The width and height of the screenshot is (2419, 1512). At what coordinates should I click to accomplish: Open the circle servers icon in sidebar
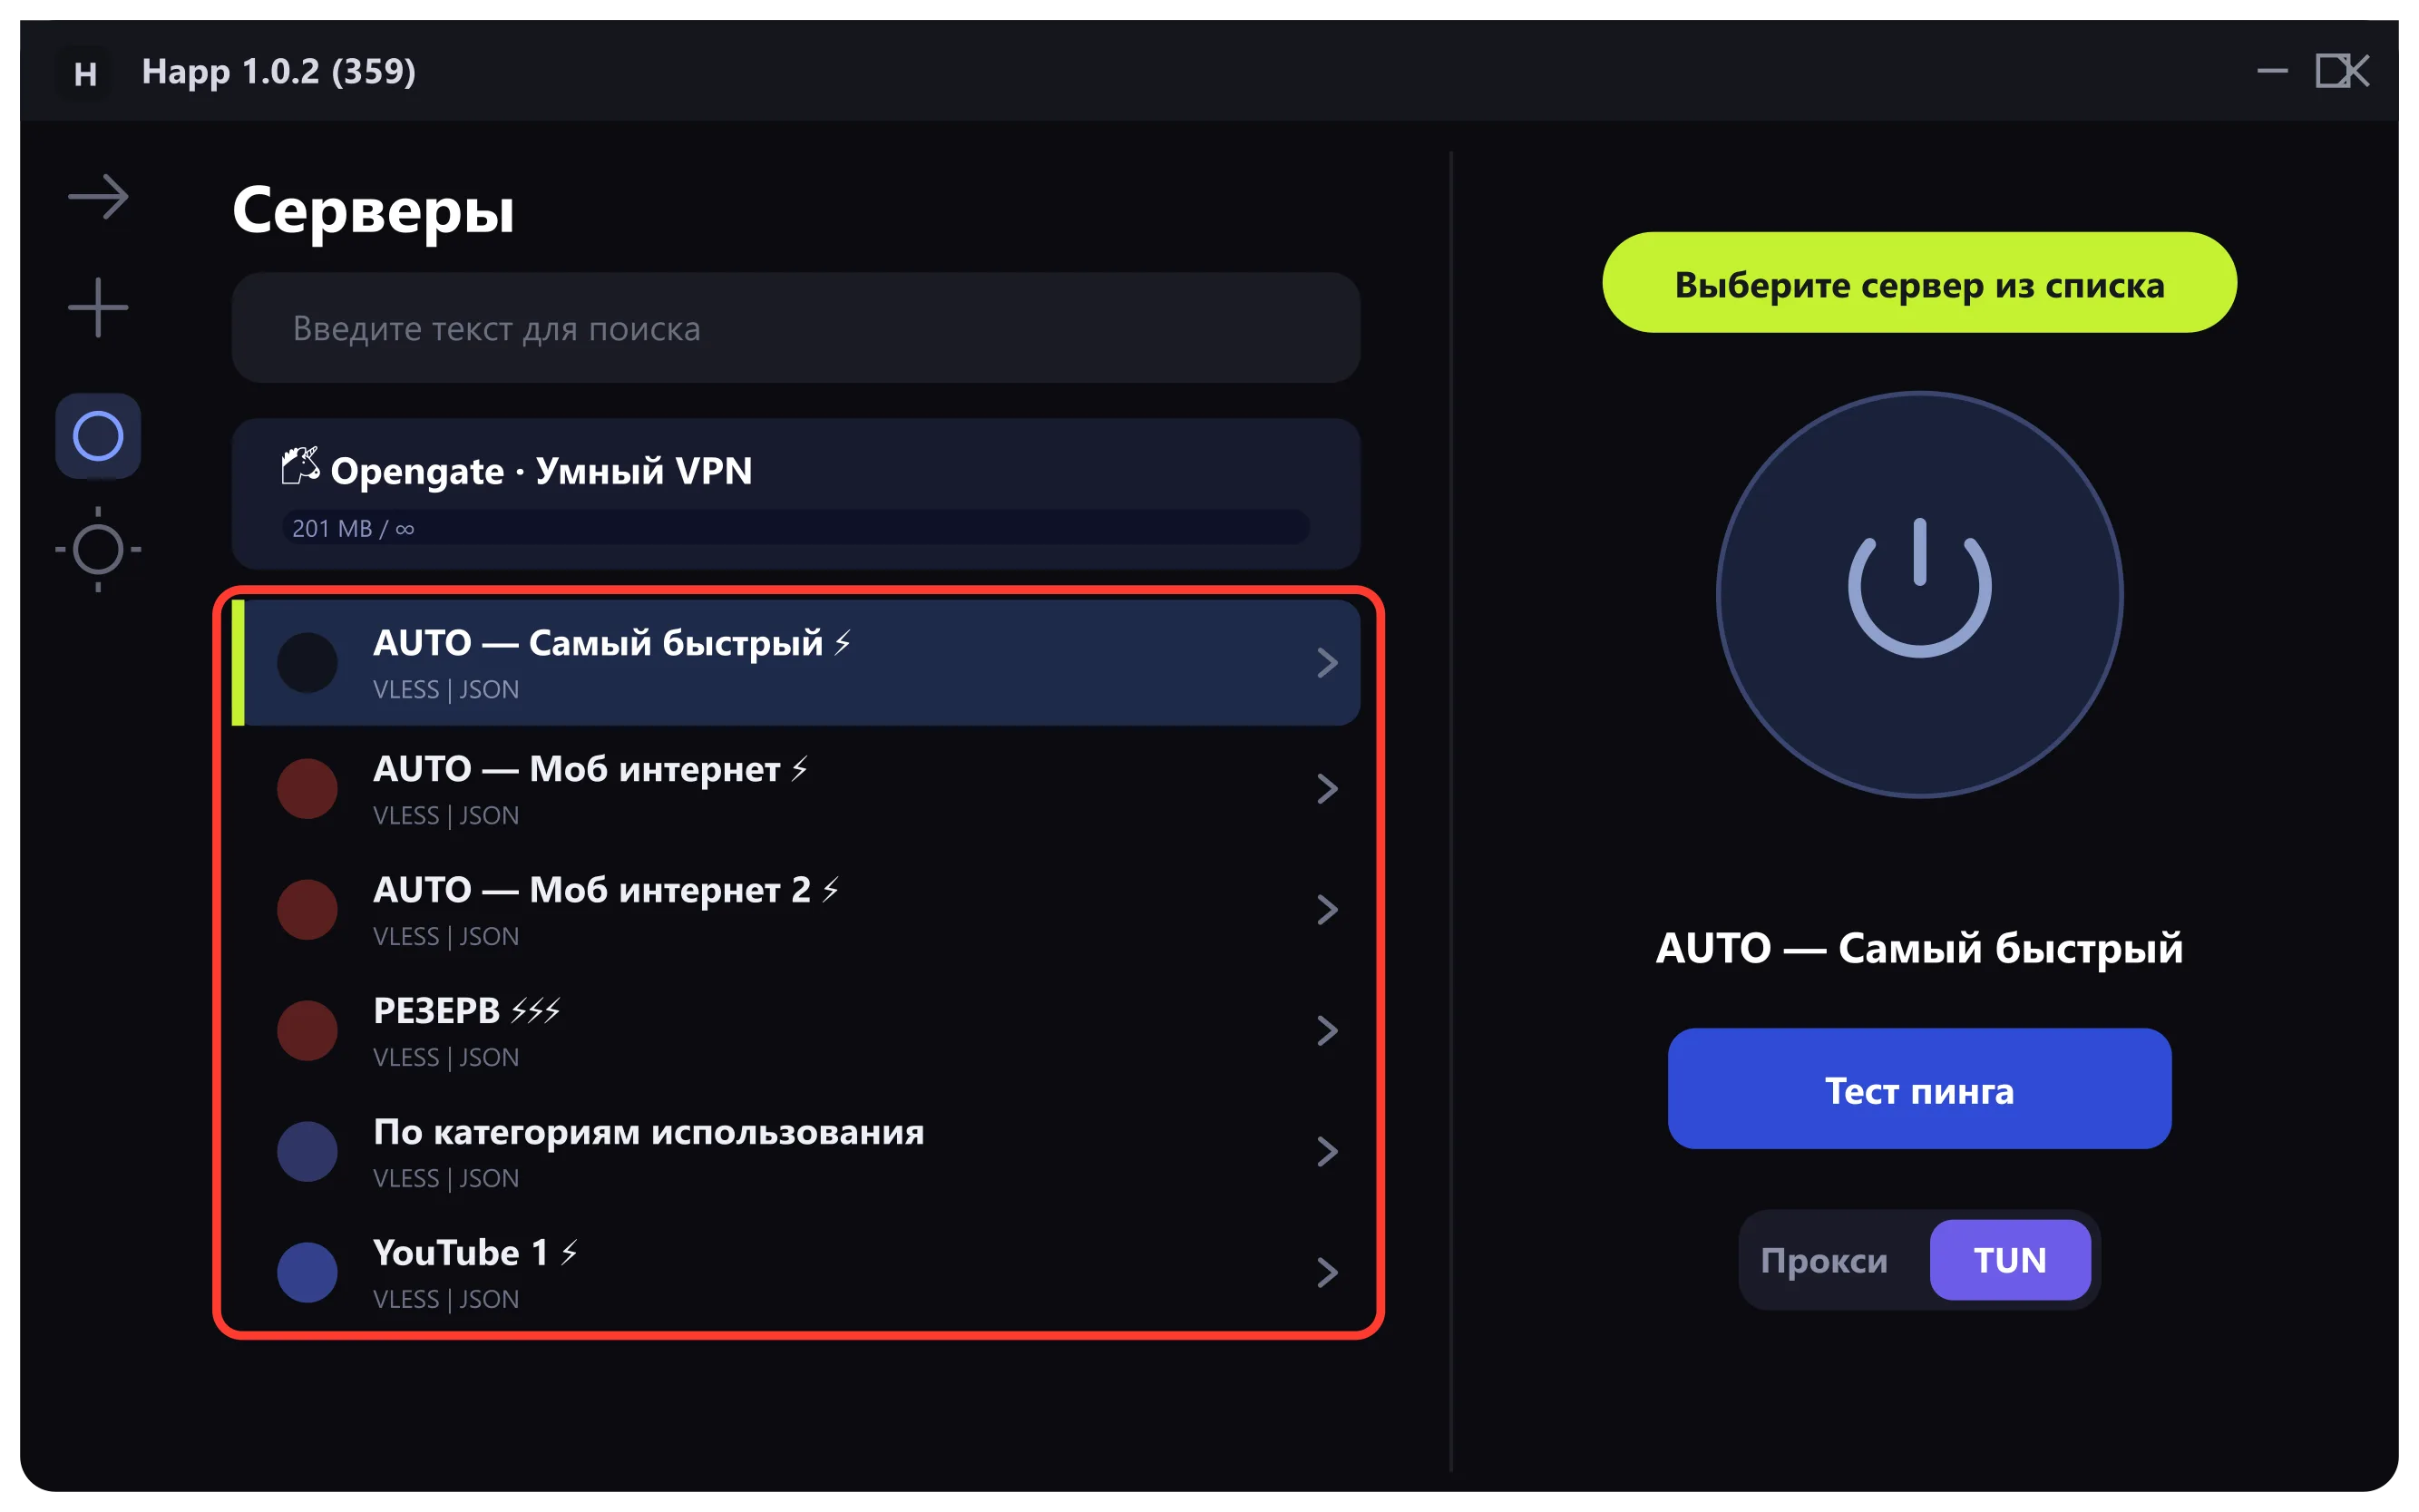98,436
